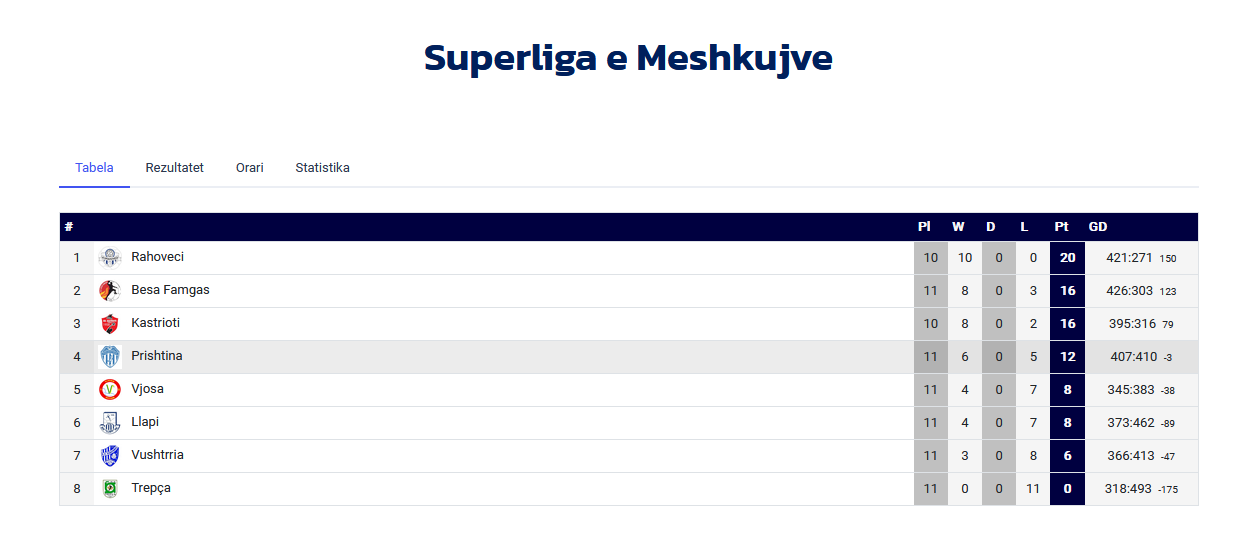
Task: Click the Vushtrria blue club logo
Action: click(110, 456)
